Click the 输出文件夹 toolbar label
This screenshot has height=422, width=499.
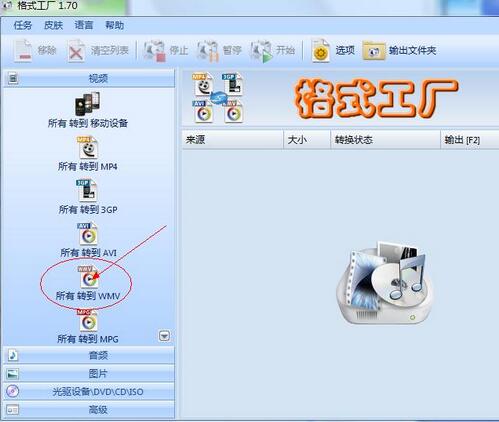click(x=413, y=51)
